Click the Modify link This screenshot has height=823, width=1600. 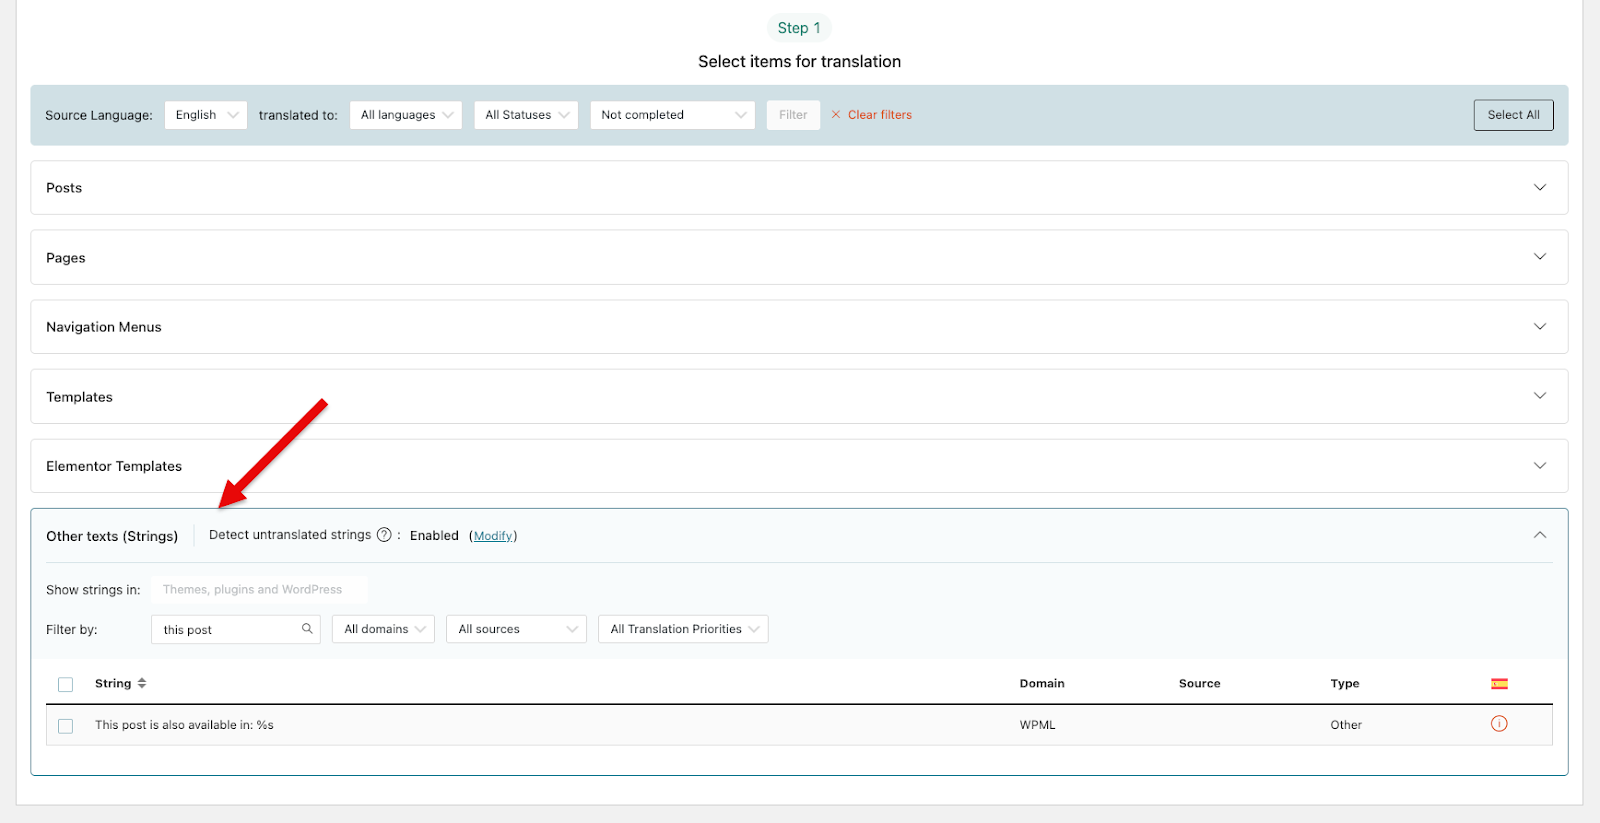click(494, 536)
